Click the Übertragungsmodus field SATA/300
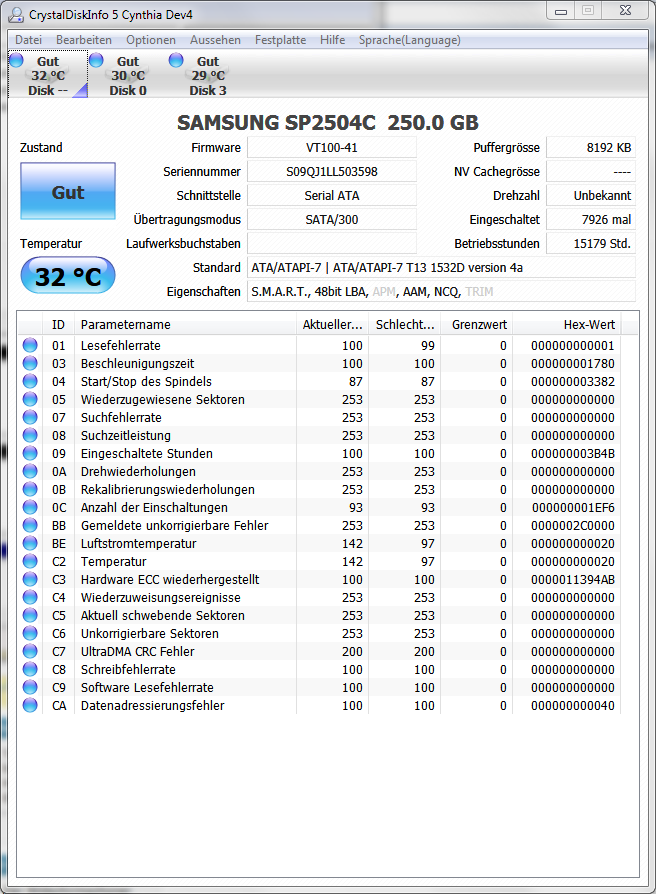The image size is (656, 894). pyautogui.click(x=332, y=220)
